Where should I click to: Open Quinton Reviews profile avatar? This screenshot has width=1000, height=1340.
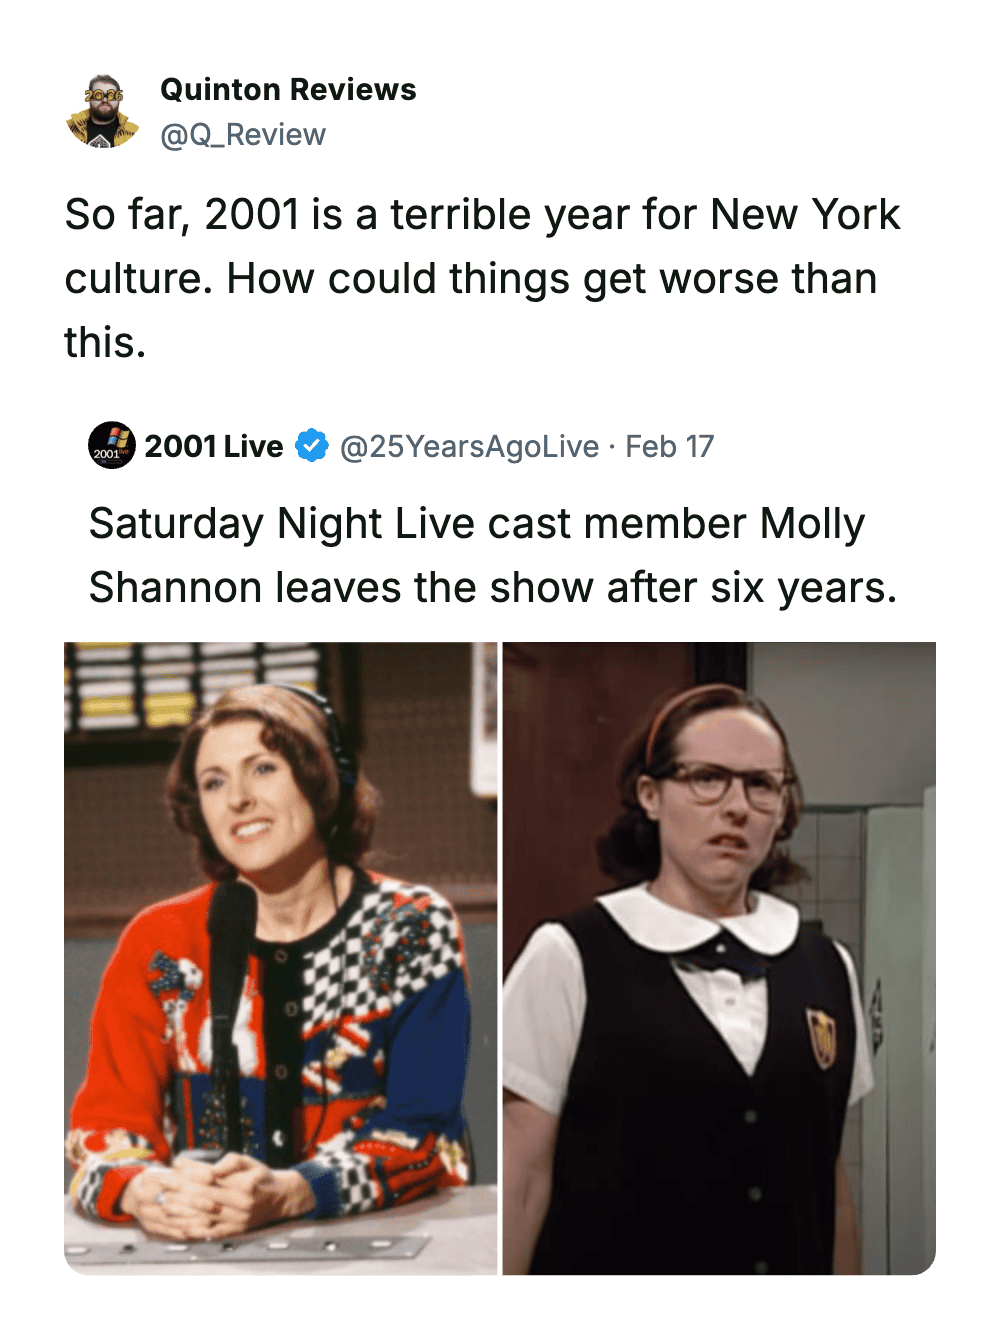pos(102,111)
